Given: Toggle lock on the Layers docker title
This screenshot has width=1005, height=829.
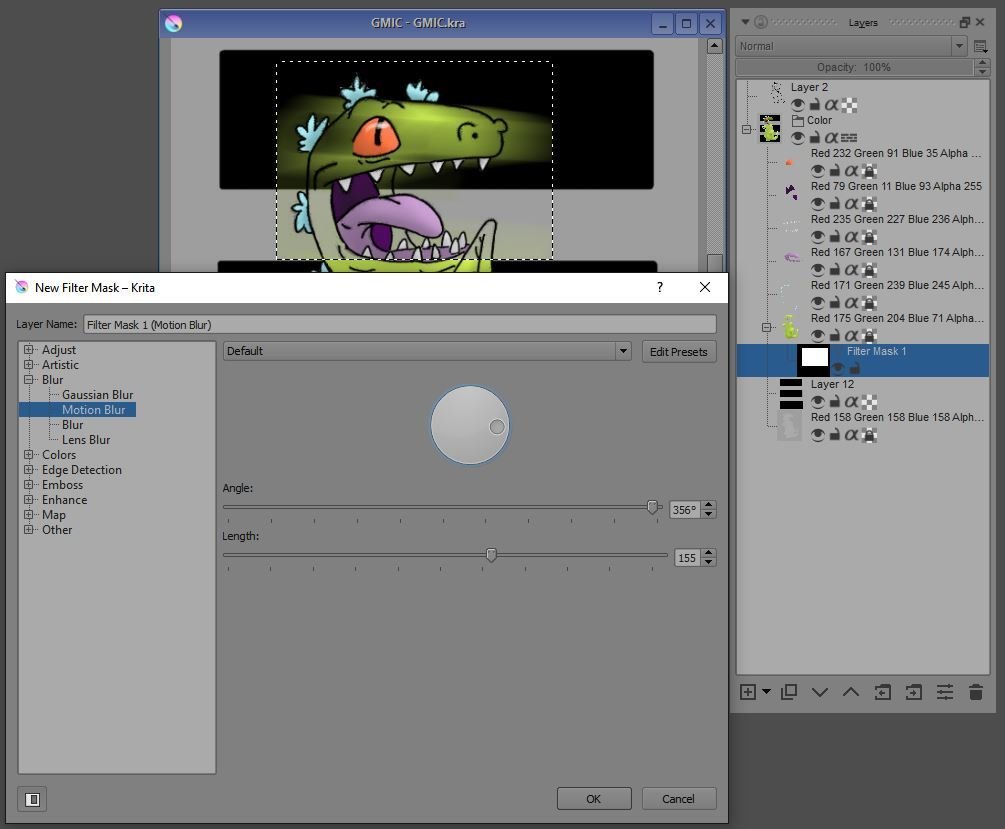Looking at the screenshot, I should point(761,22).
